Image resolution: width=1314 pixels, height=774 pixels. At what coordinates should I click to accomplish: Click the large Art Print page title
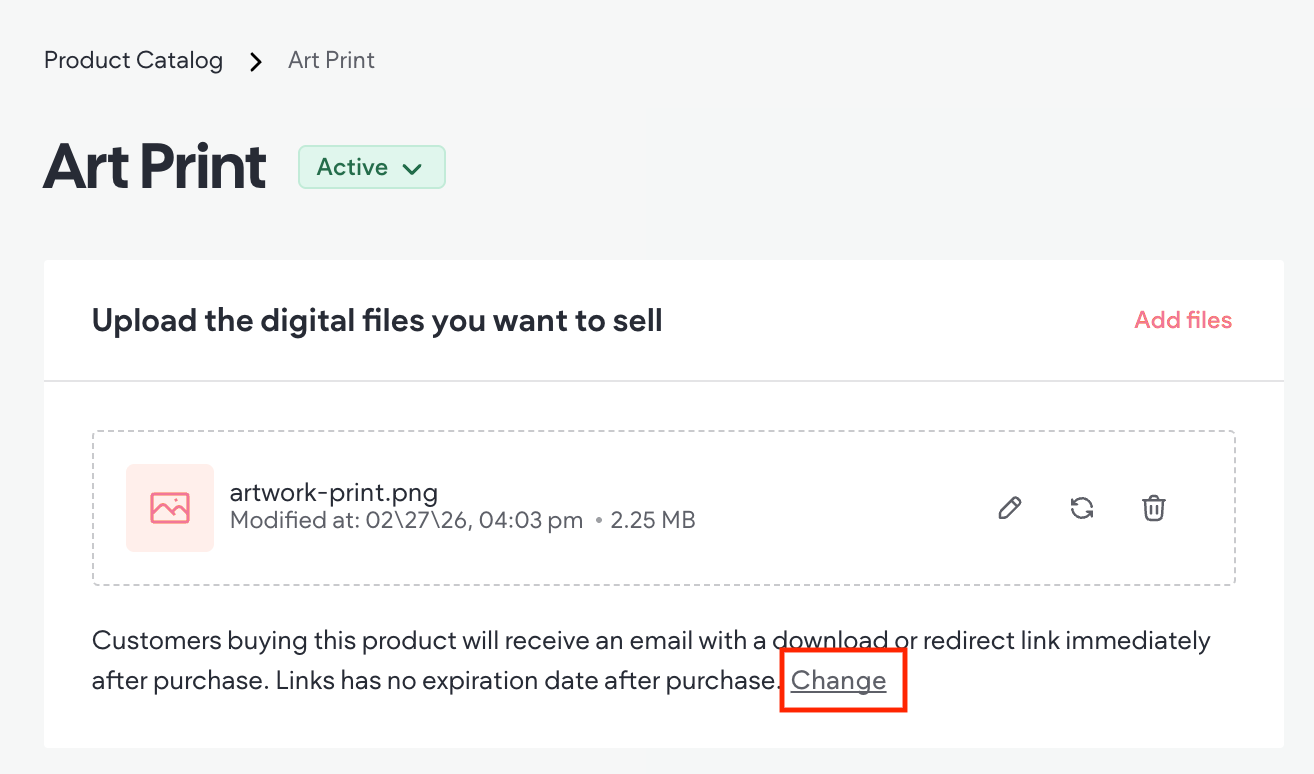[x=155, y=166]
